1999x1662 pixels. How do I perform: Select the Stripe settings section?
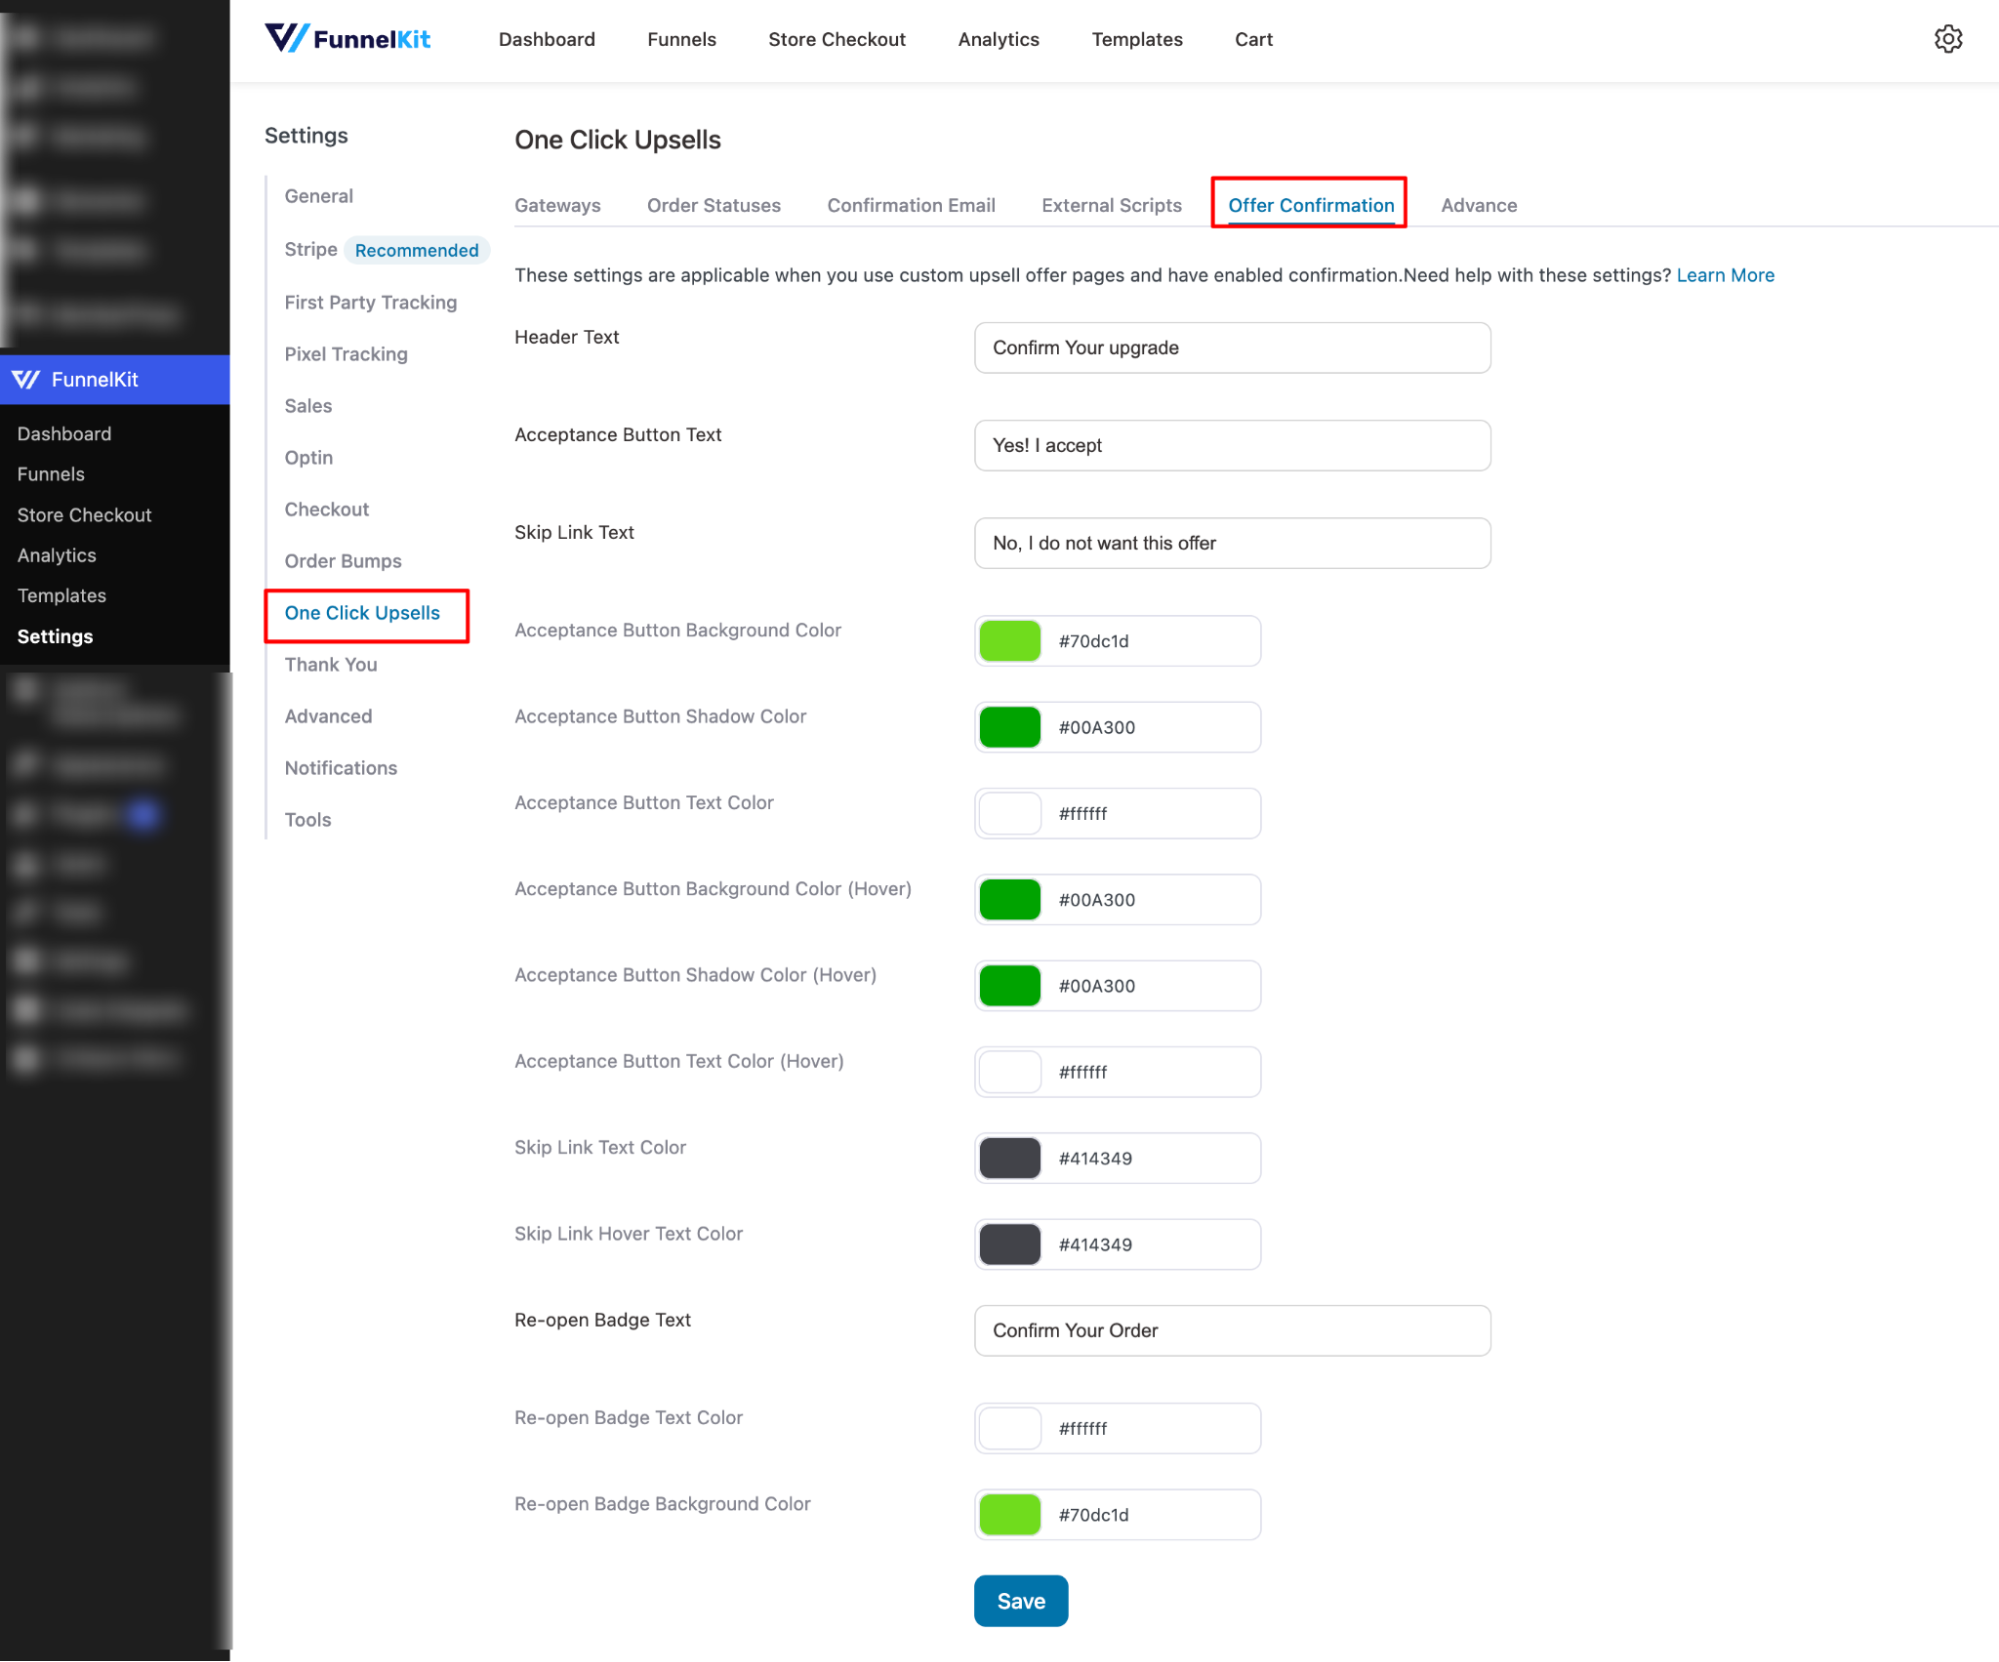click(x=310, y=249)
